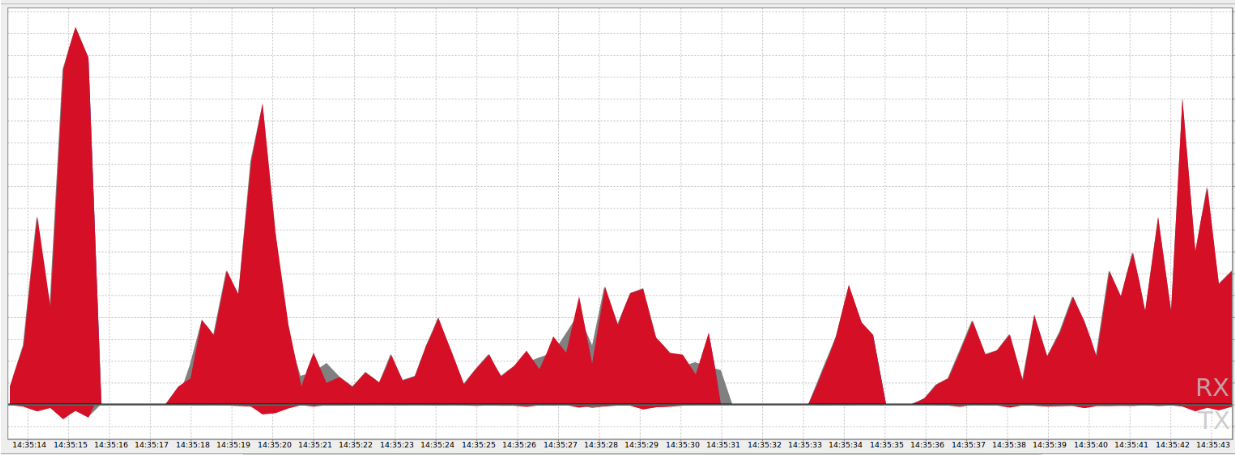Click the RX label on the graph

click(x=1211, y=388)
